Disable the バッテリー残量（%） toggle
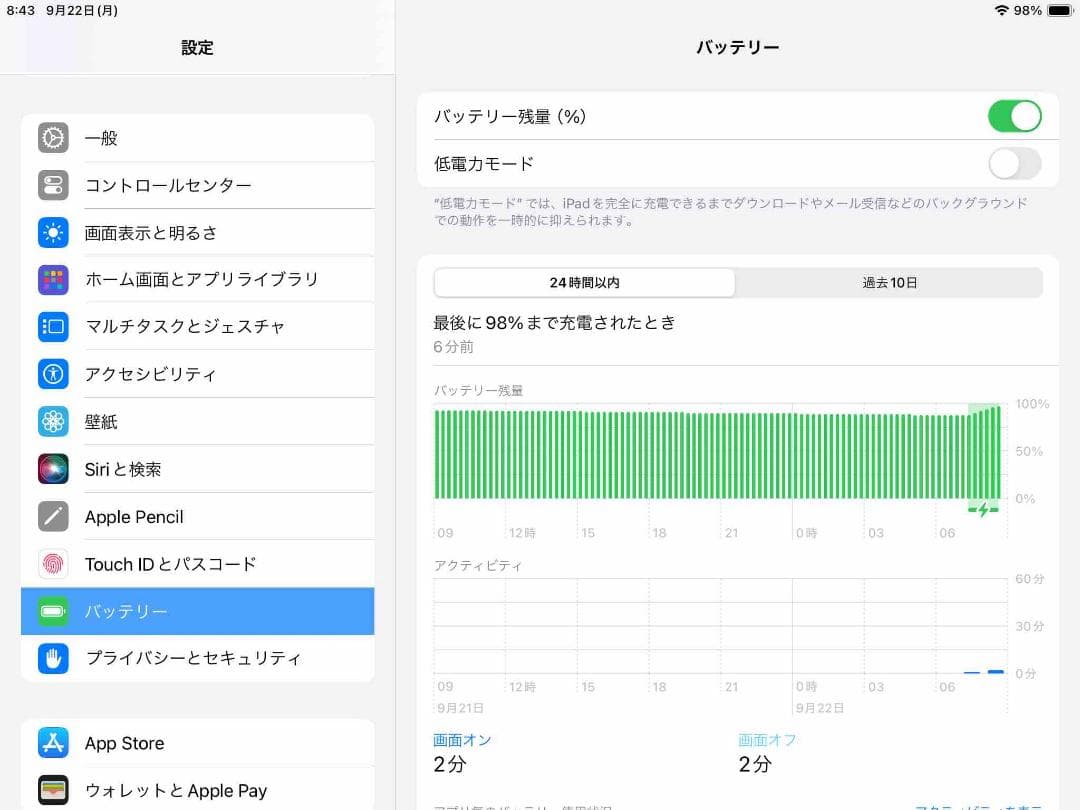The width and height of the screenshot is (1080, 810). tap(1014, 116)
